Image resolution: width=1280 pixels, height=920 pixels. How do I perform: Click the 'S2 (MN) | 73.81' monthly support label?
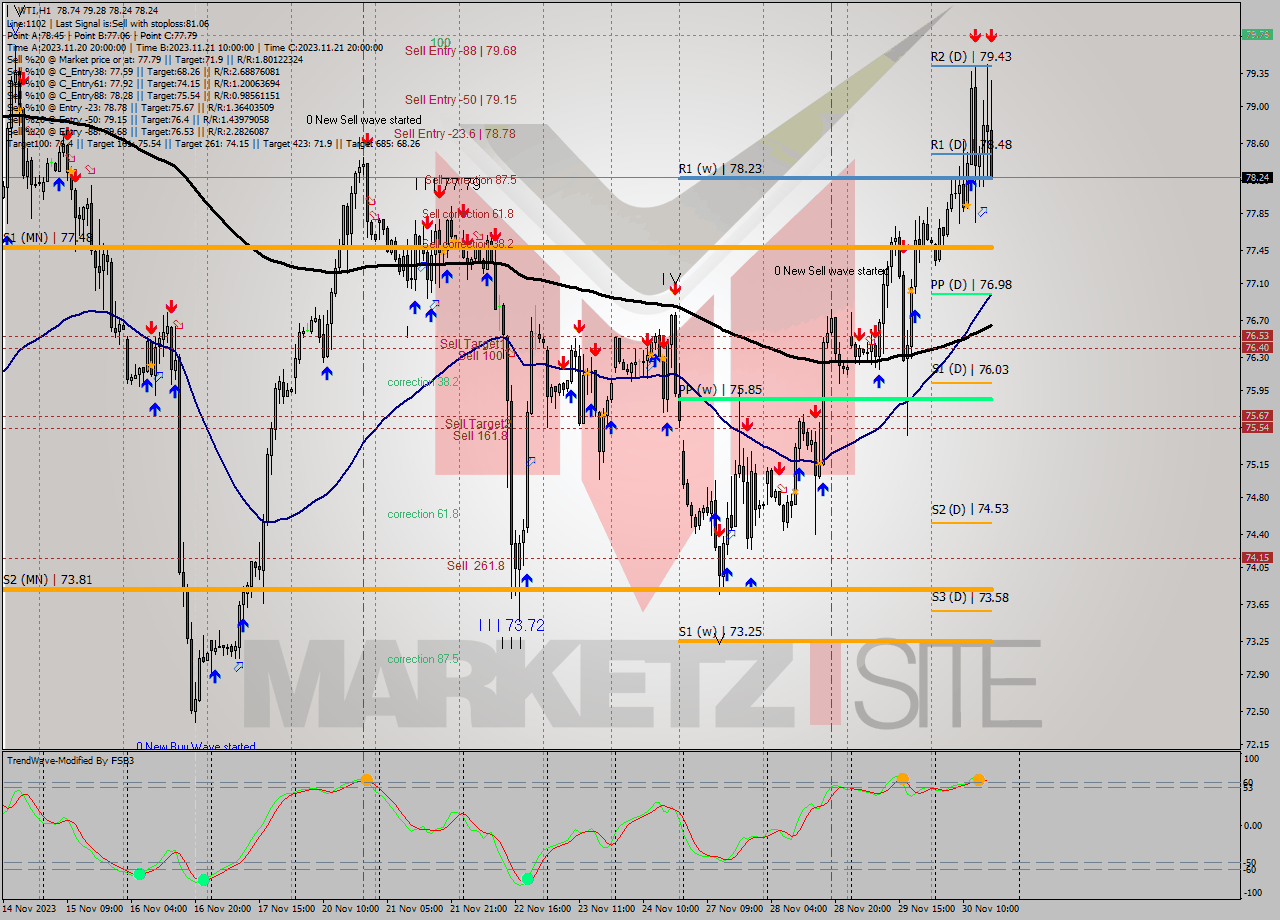pyautogui.click(x=47, y=579)
